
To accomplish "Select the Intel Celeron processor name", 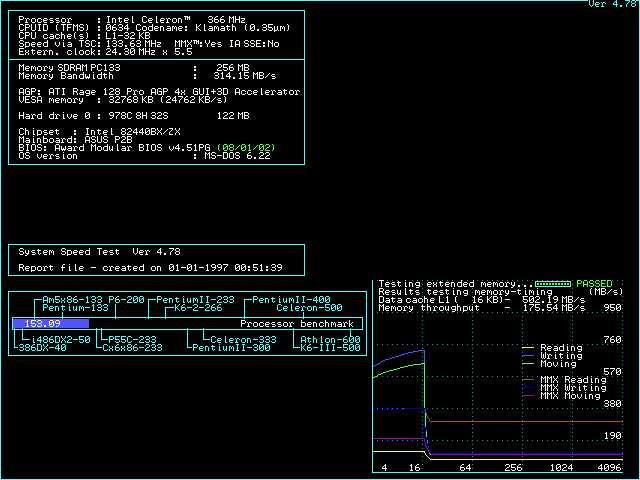I will pyautogui.click(x=148, y=20).
